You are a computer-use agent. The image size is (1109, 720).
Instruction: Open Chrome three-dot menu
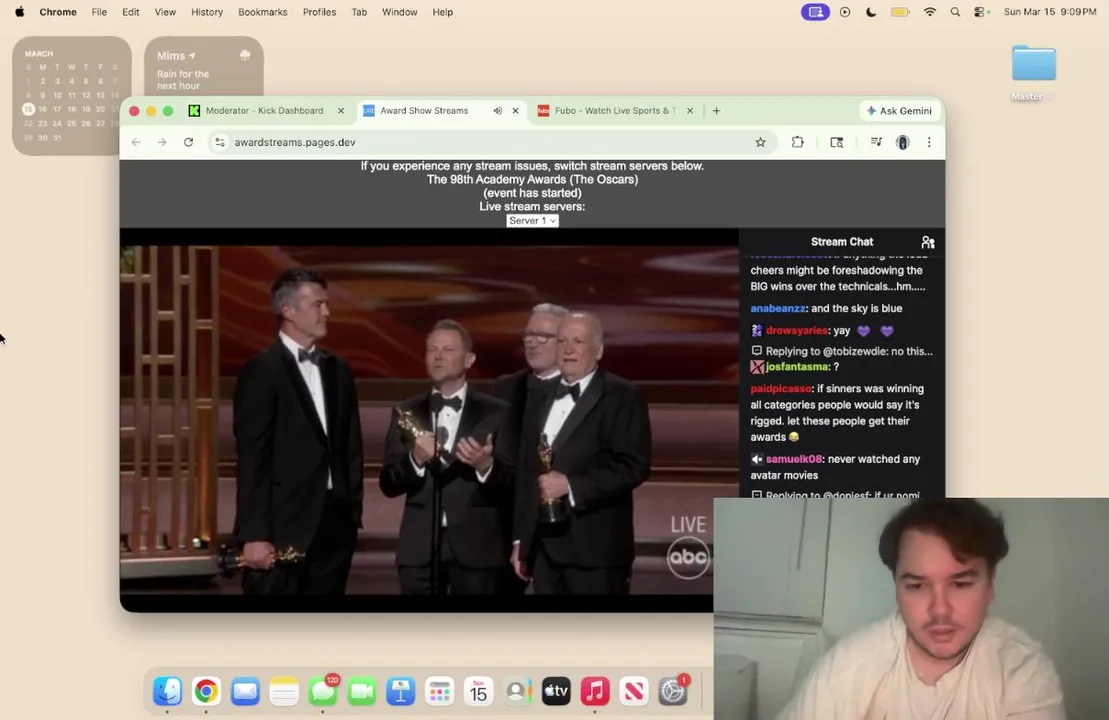[x=929, y=142]
